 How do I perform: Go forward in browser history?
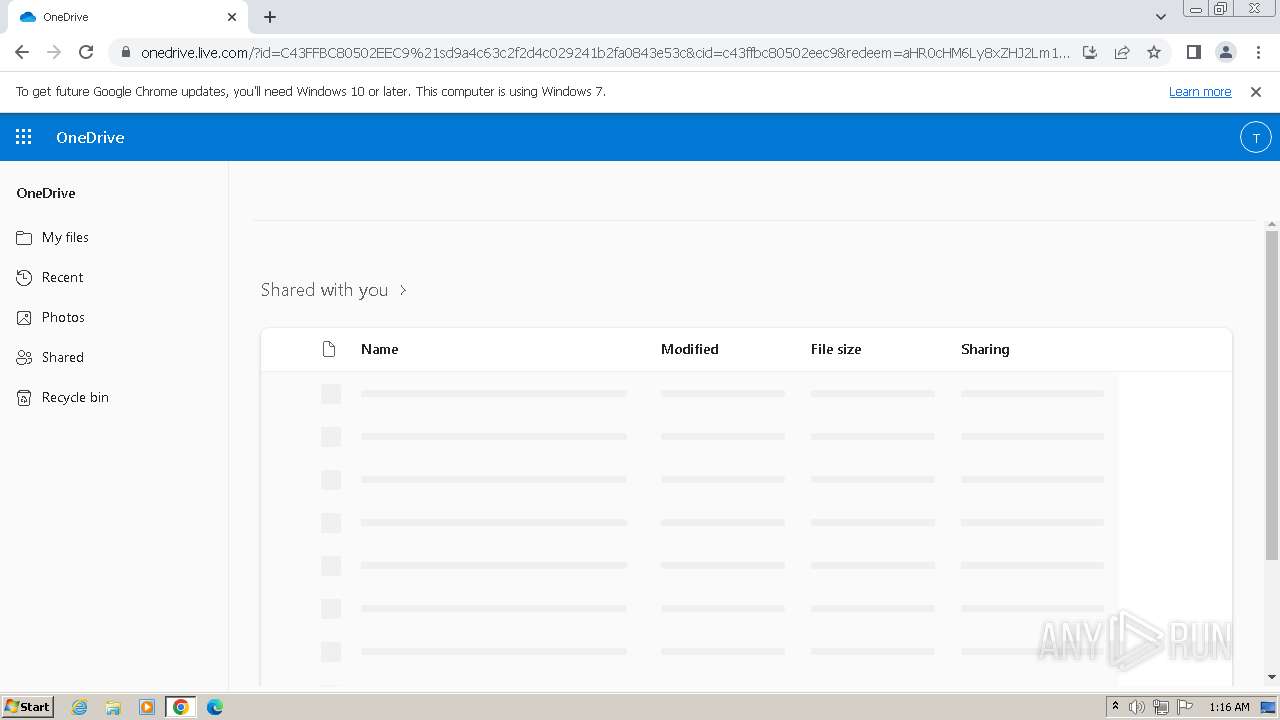pyautogui.click(x=54, y=52)
